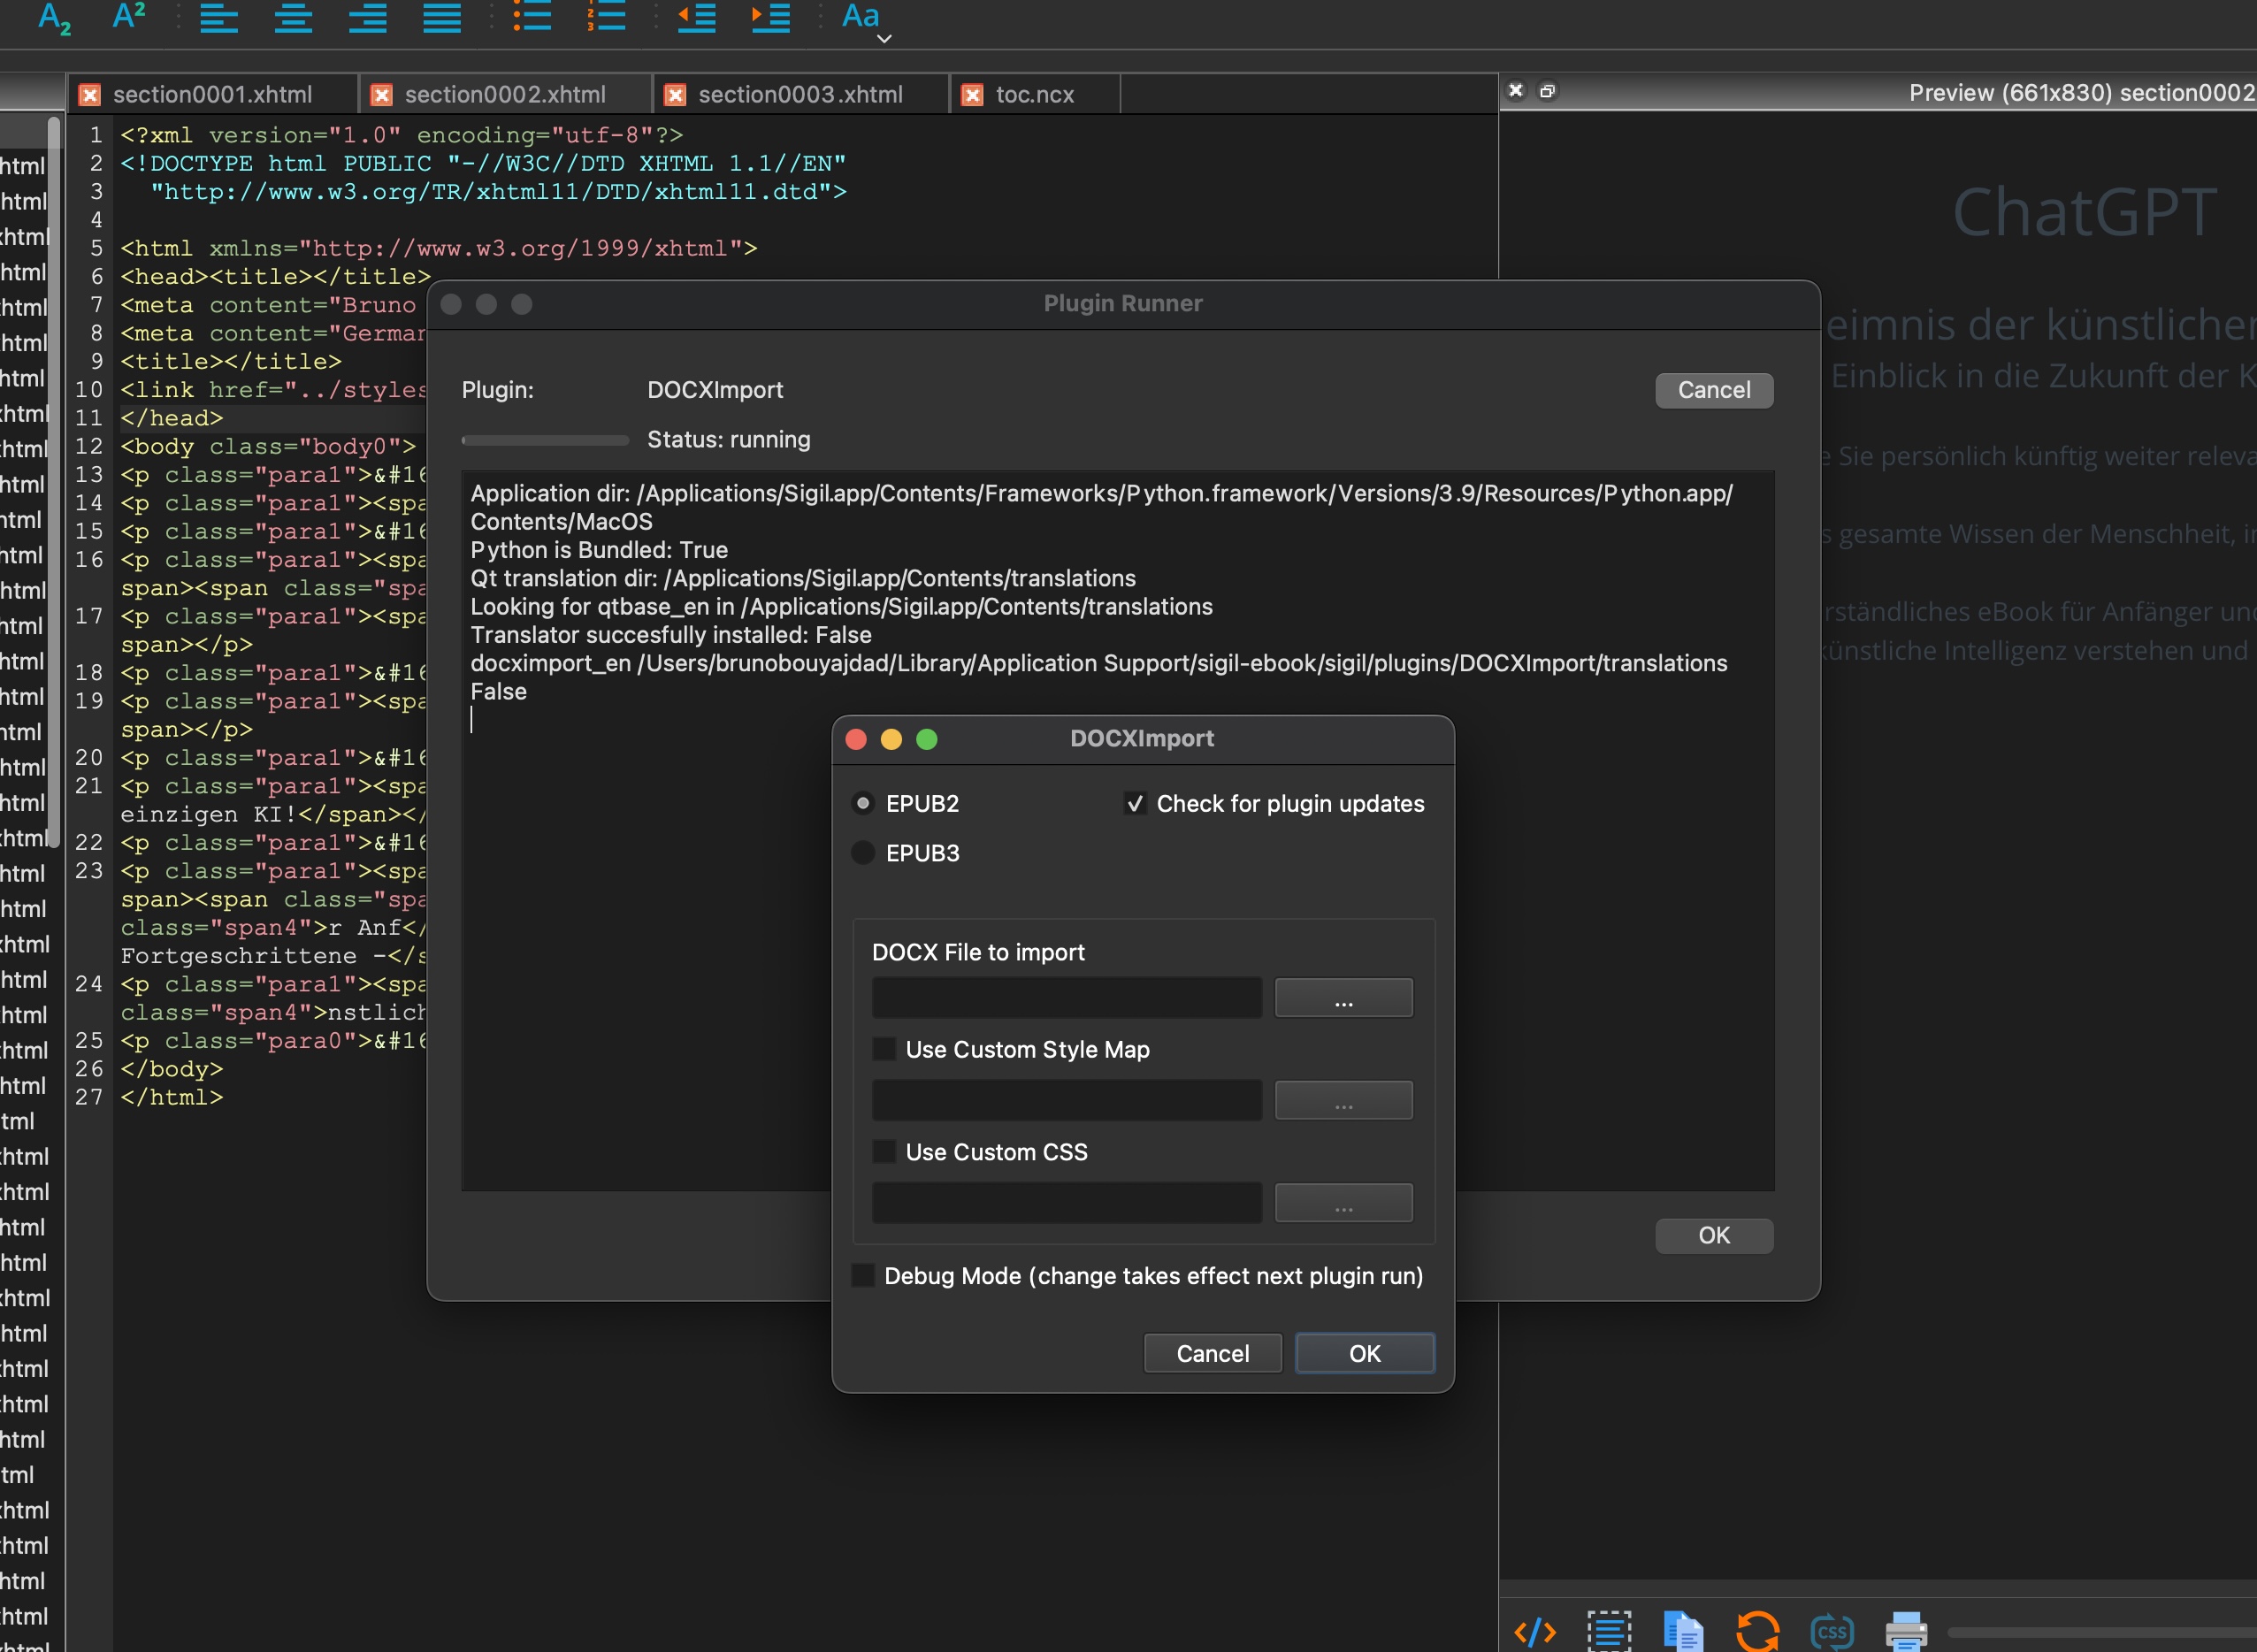Enable Use Custom Style Map
The image size is (2257, 1652).
pos(884,1049)
